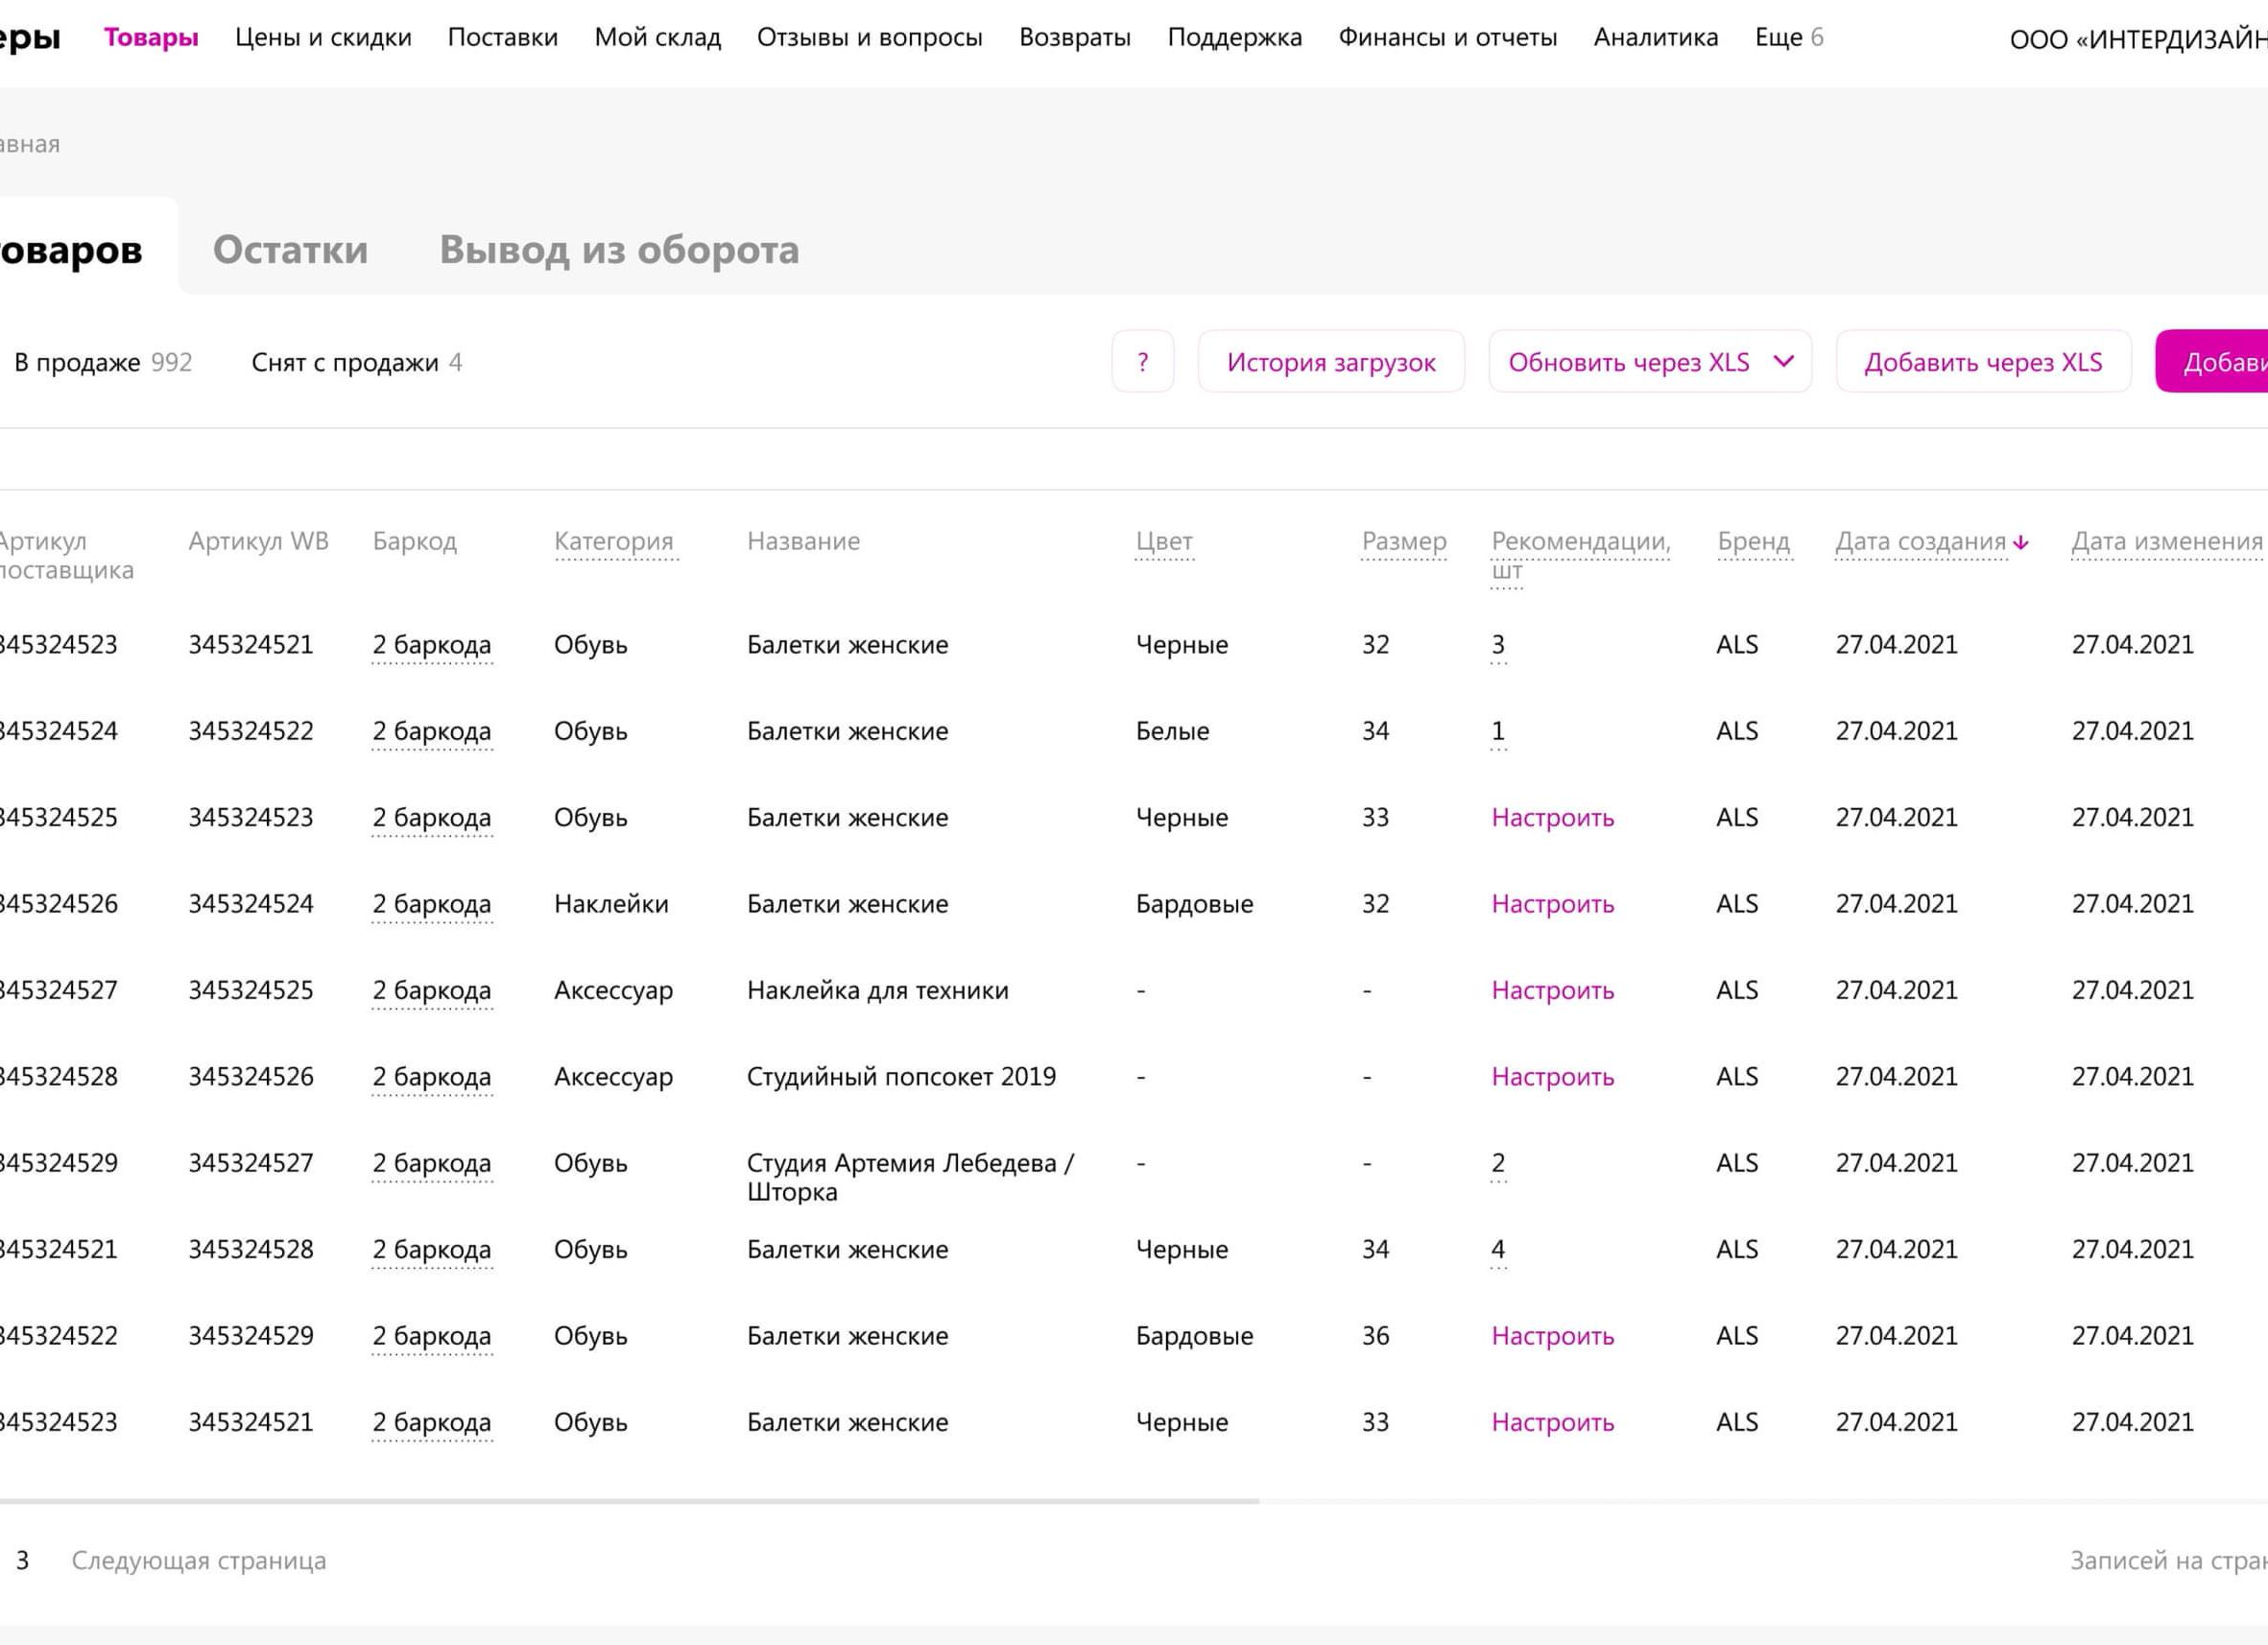
Task: Click История загрузок button
Action: 1330,362
